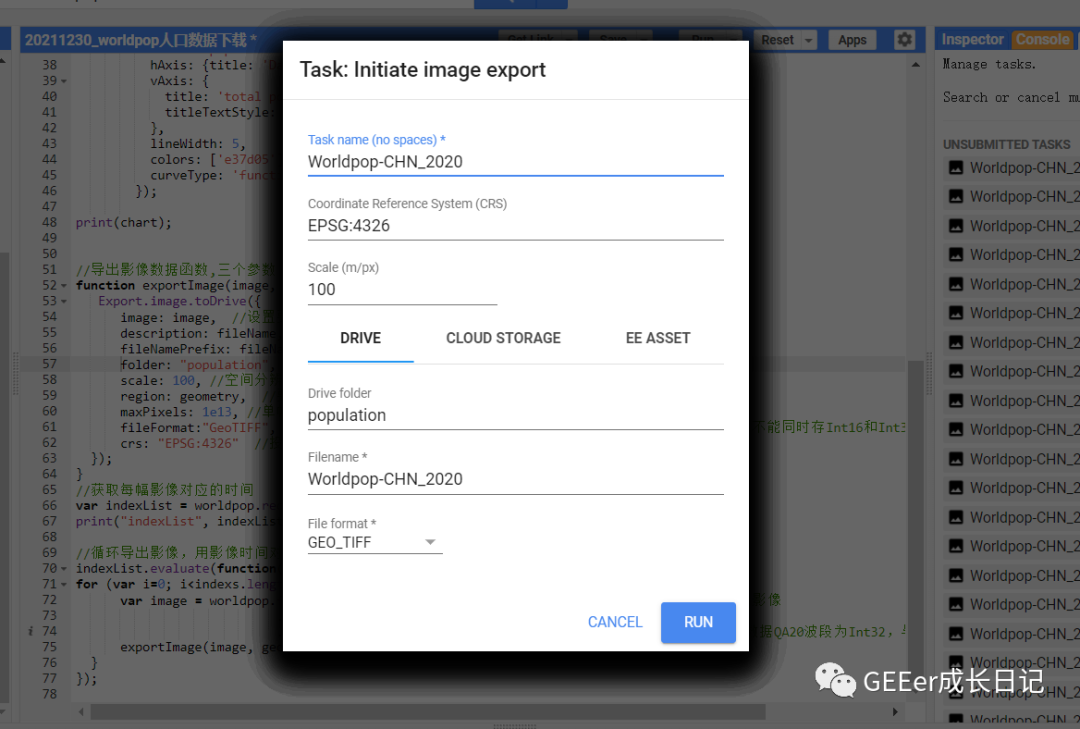The image size is (1080, 729).
Task: Edit the Task name field
Action: point(515,162)
